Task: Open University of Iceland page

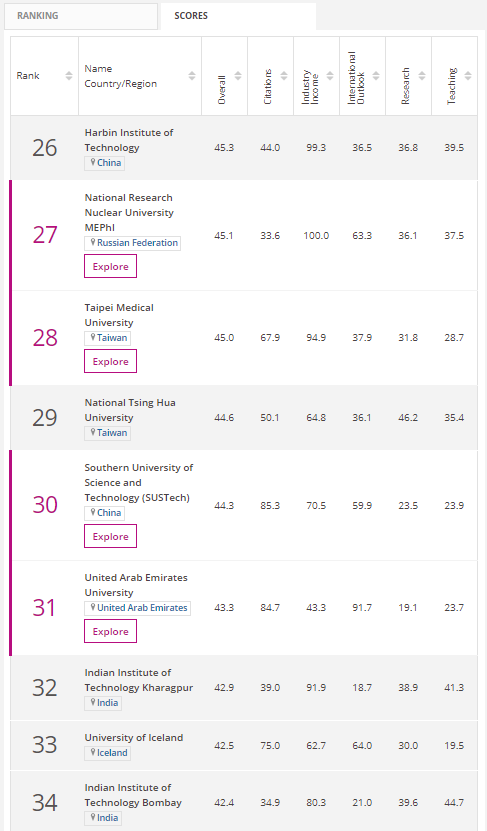Action: click(x=134, y=737)
